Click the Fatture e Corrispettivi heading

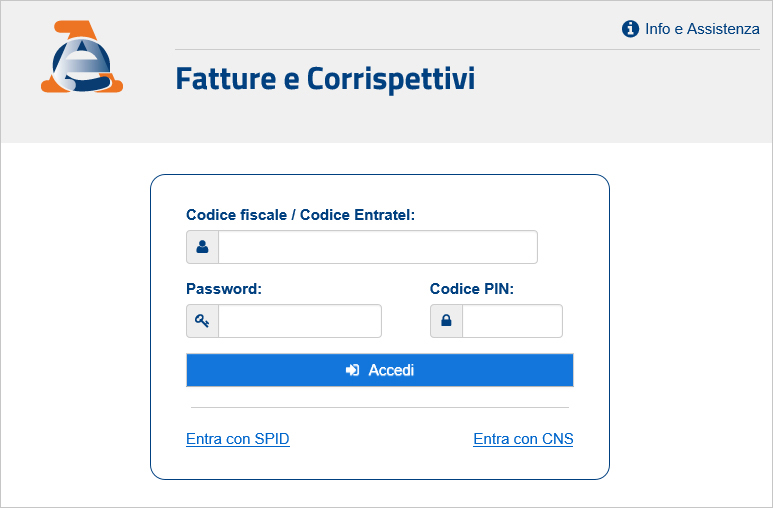[x=325, y=78]
